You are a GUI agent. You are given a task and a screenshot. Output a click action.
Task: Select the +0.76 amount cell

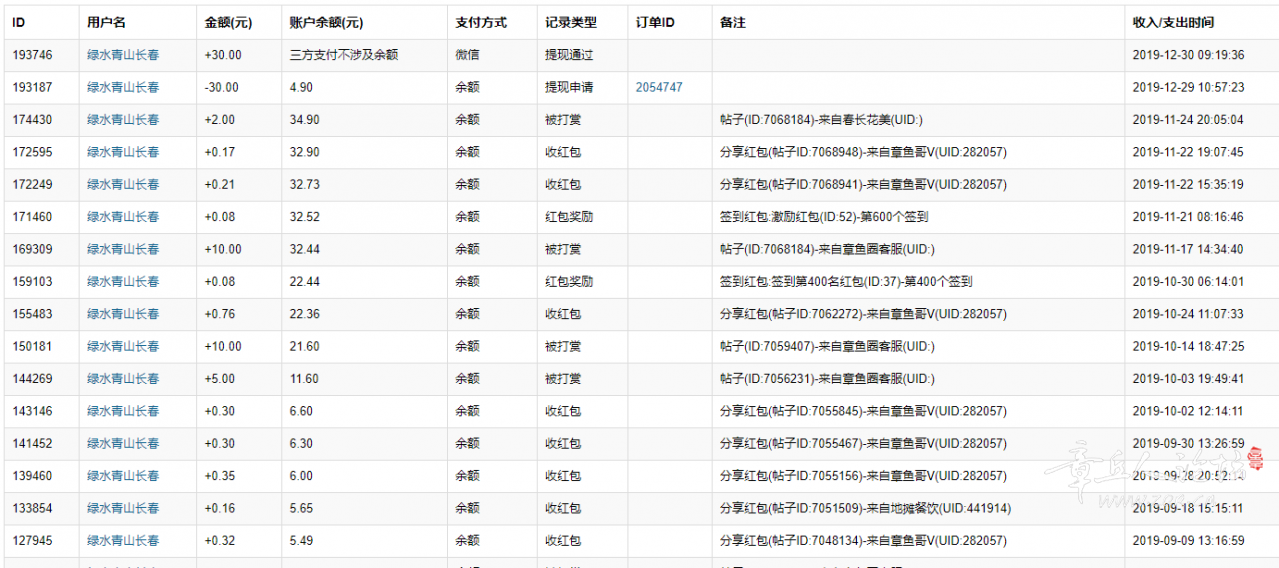(x=220, y=314)
